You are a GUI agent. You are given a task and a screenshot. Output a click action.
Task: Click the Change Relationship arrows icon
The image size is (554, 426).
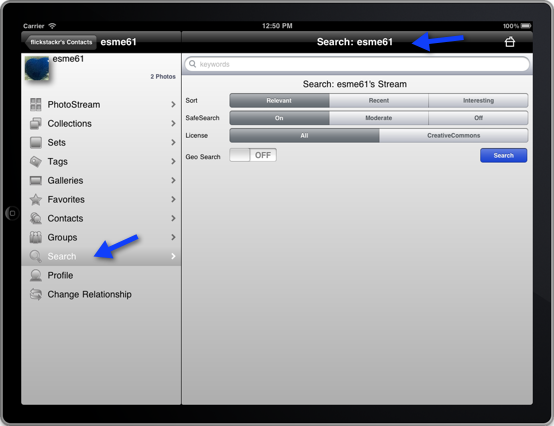pyautogui.click(x=36, y=294)
